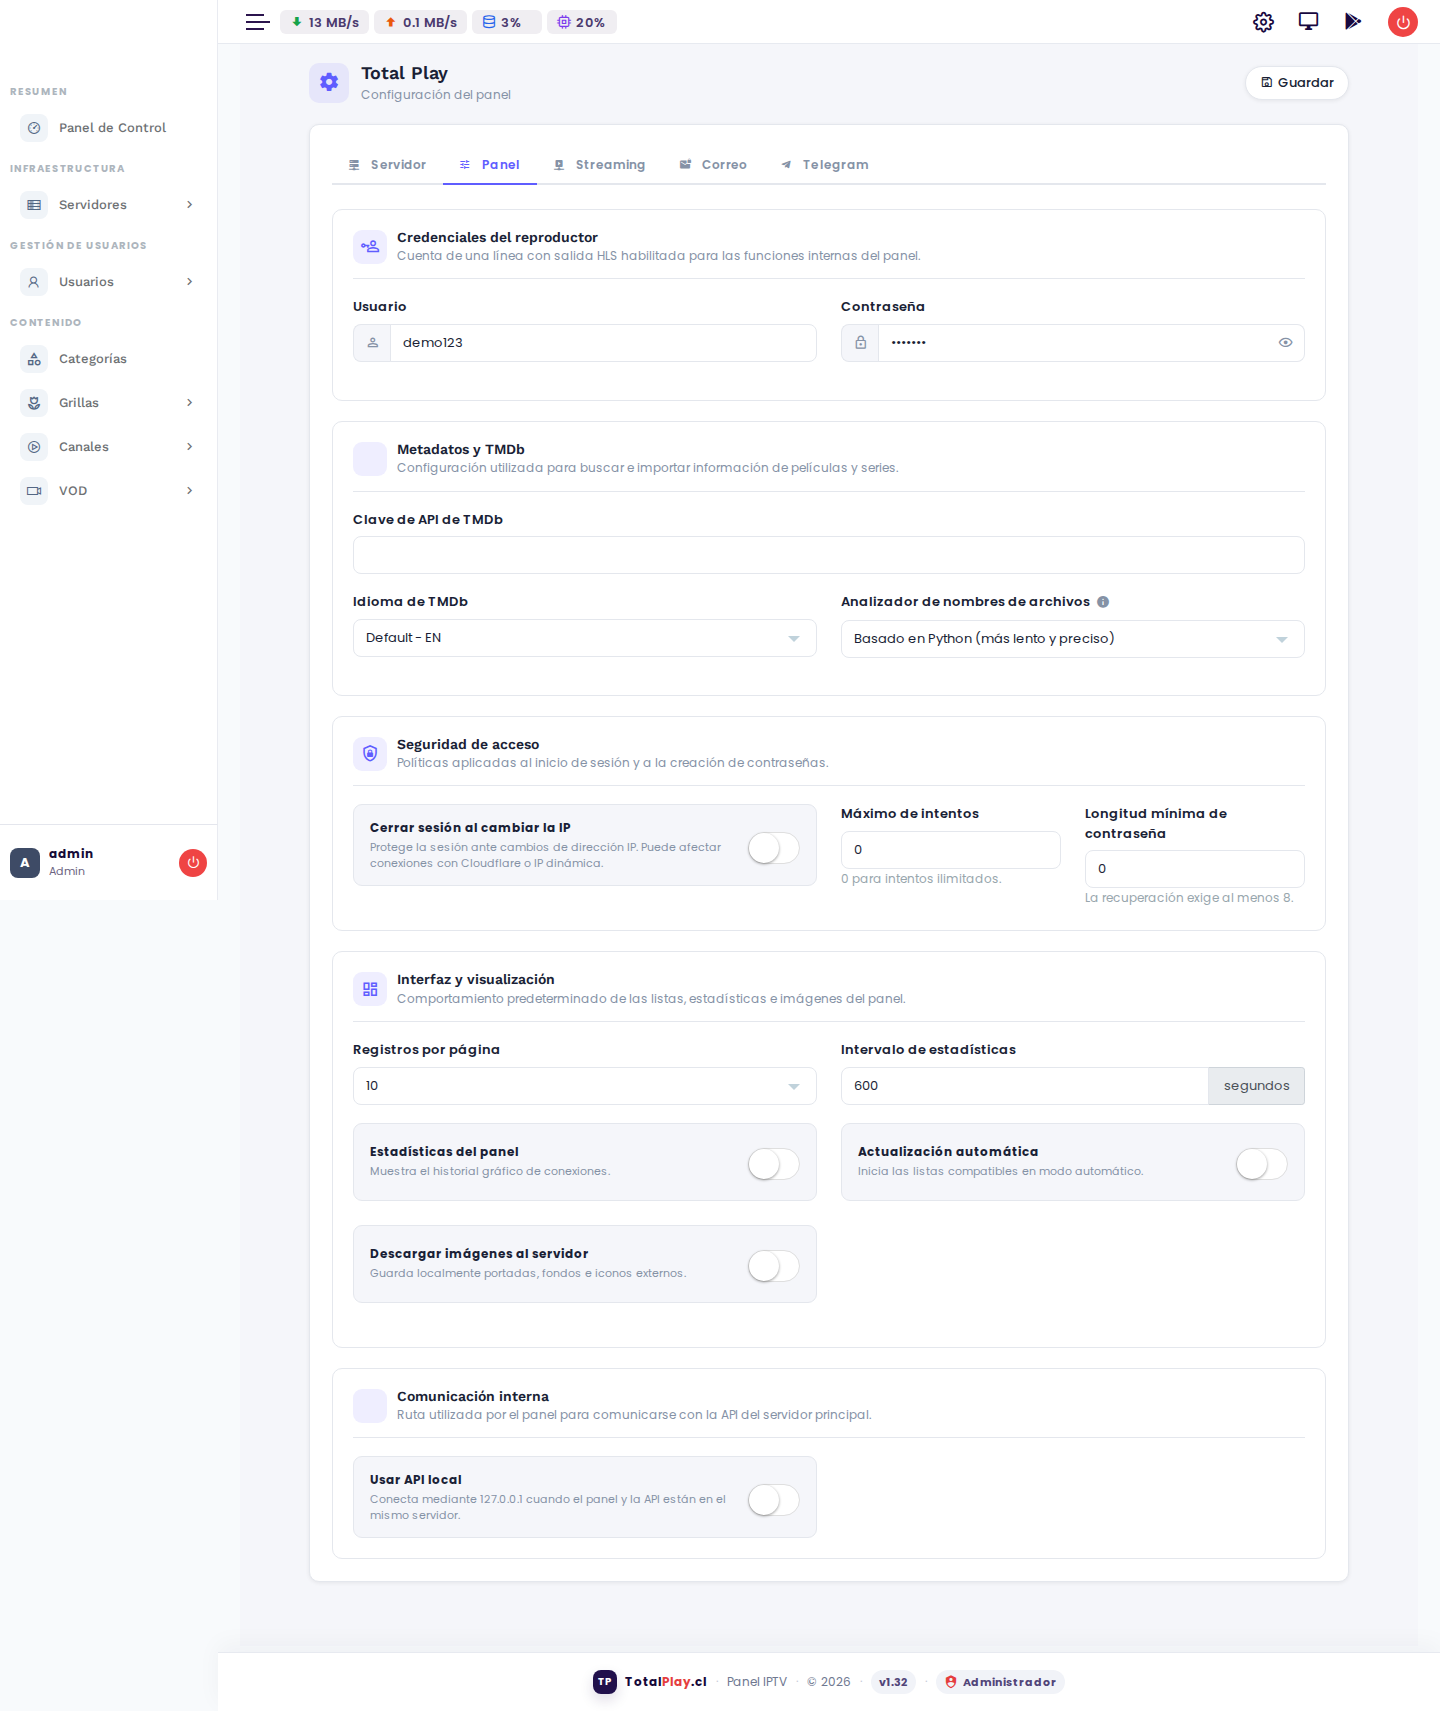Click the Administrador footer badge

click(x=1000, y=1682)
